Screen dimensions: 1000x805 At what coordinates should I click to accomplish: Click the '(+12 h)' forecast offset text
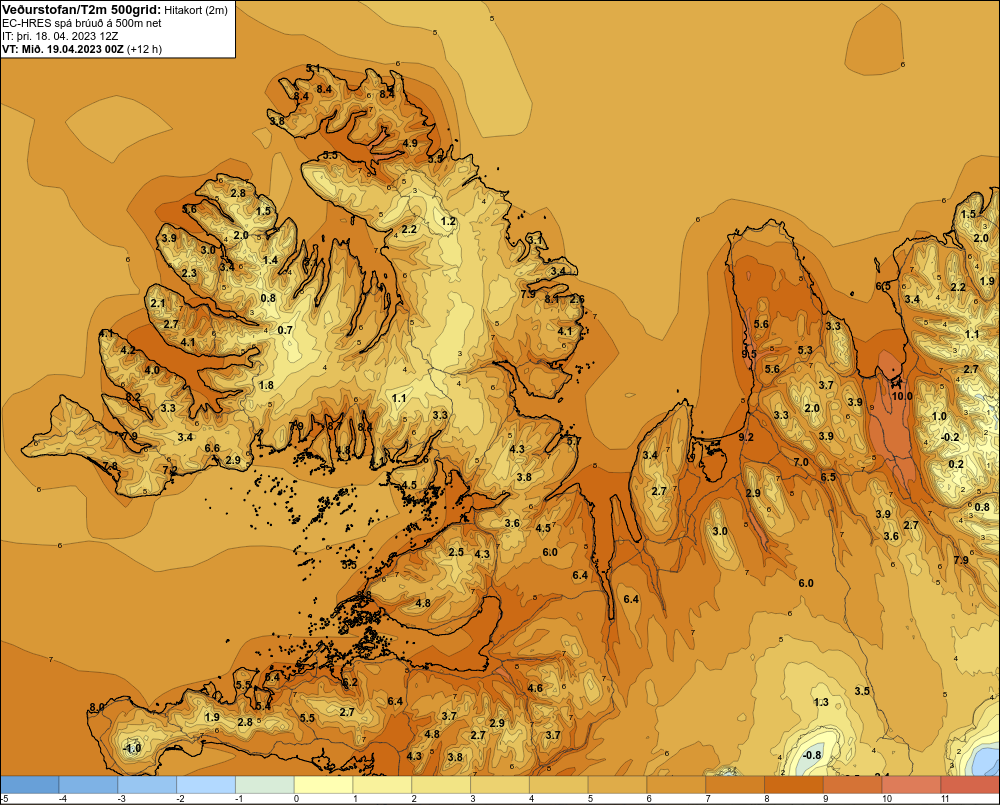[x=144, y=49]
